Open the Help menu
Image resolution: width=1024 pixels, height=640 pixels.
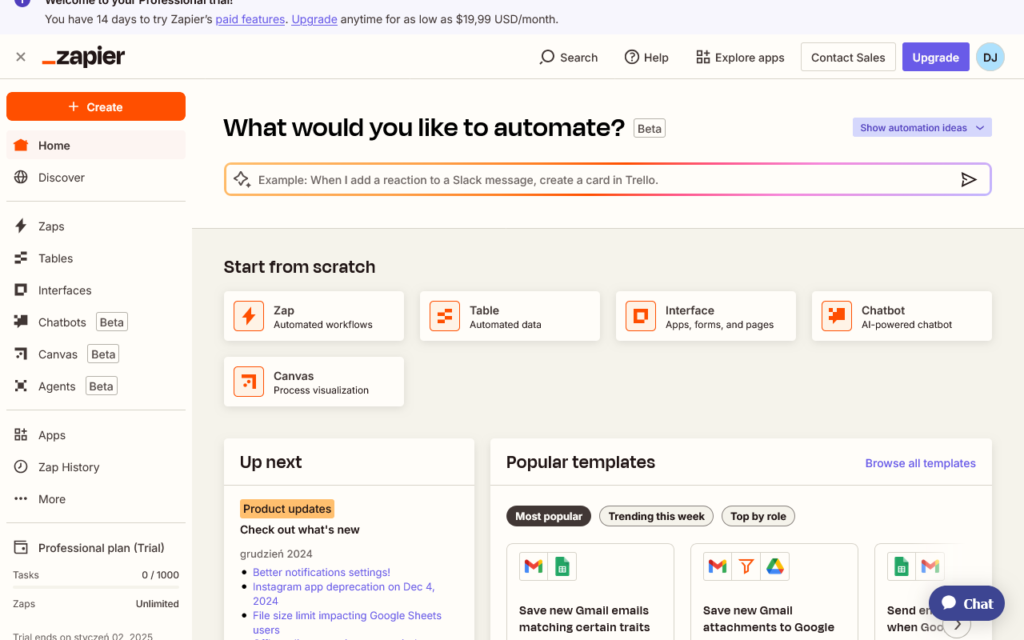coord(647,57)
